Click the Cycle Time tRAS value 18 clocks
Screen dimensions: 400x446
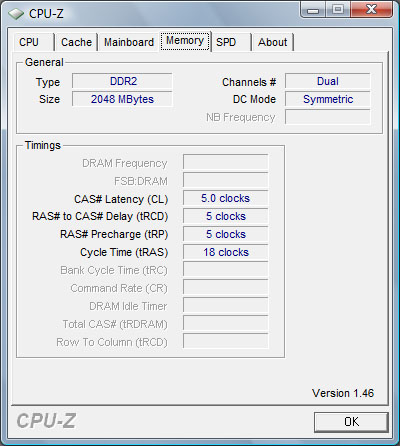pos(225,252)
